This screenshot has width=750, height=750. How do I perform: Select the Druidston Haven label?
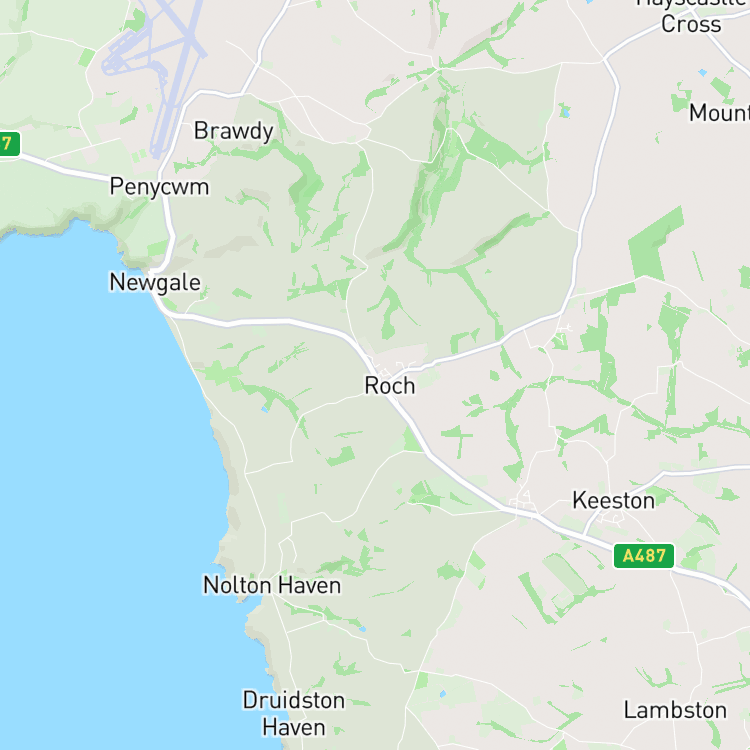tap(294, 714)
